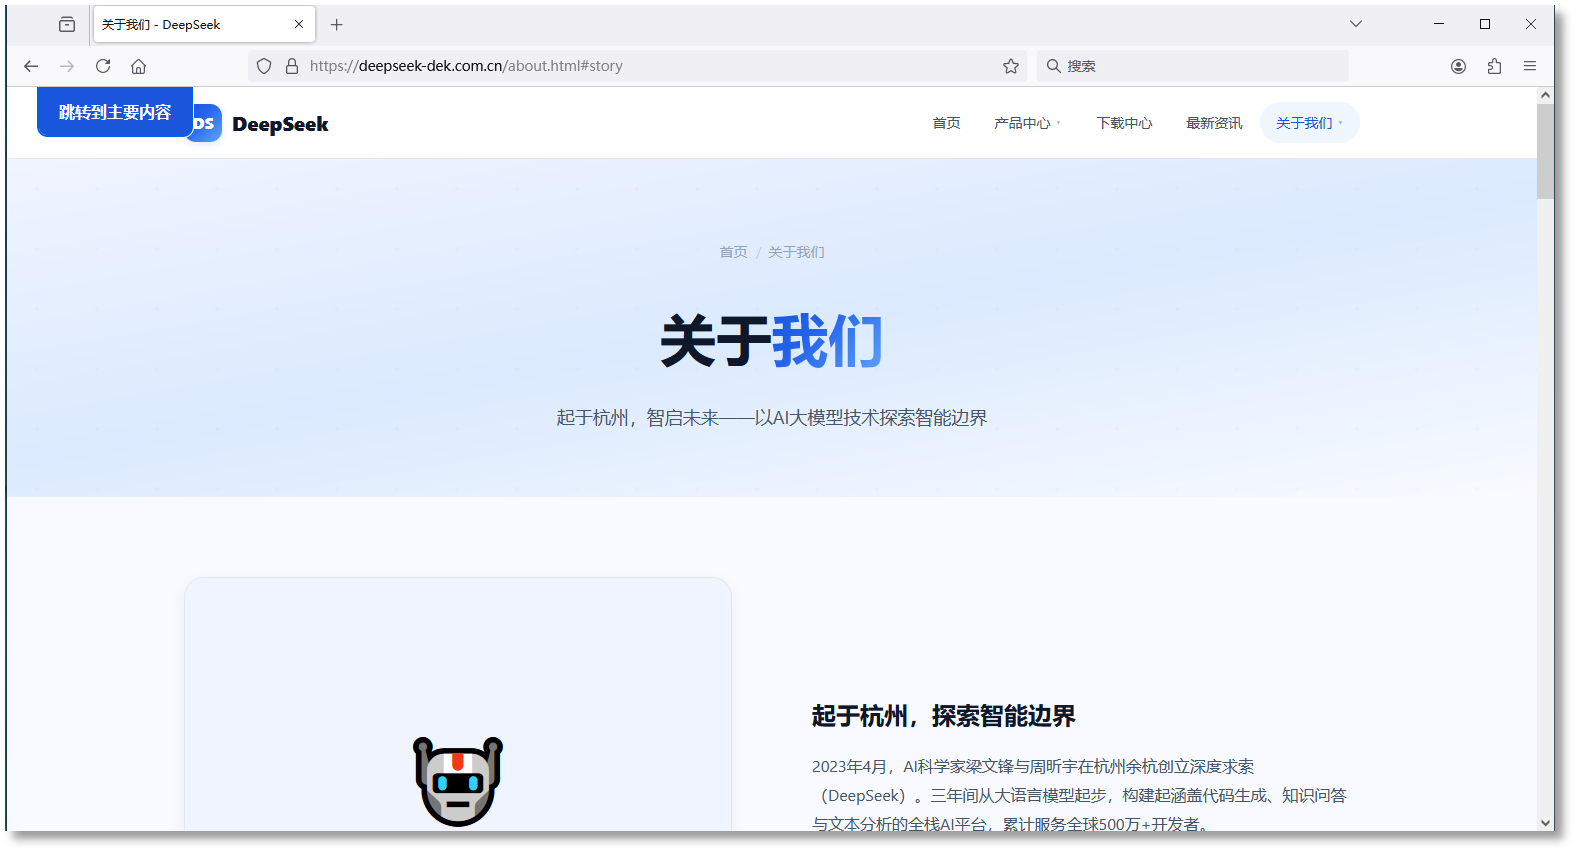1577x851 pixels.
Task: Open the 首页 nav item
Action: coord(946,123)
